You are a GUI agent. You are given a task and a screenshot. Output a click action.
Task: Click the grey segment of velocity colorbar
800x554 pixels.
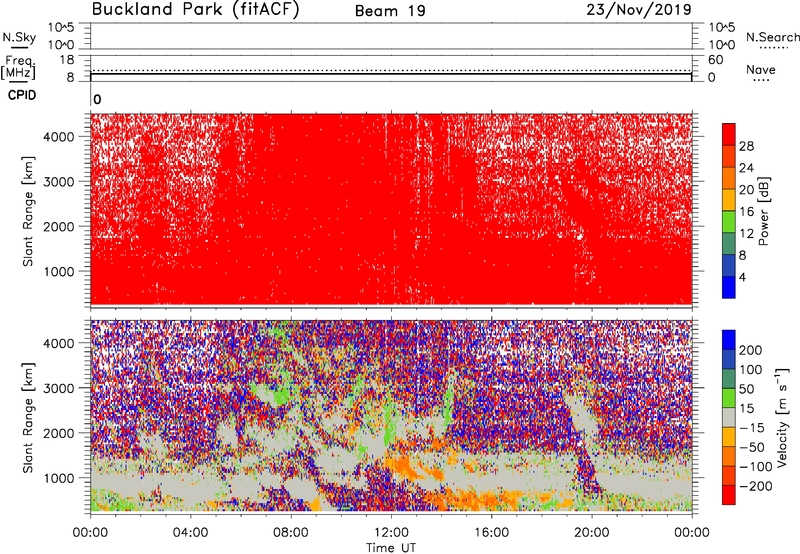point(729,418)
